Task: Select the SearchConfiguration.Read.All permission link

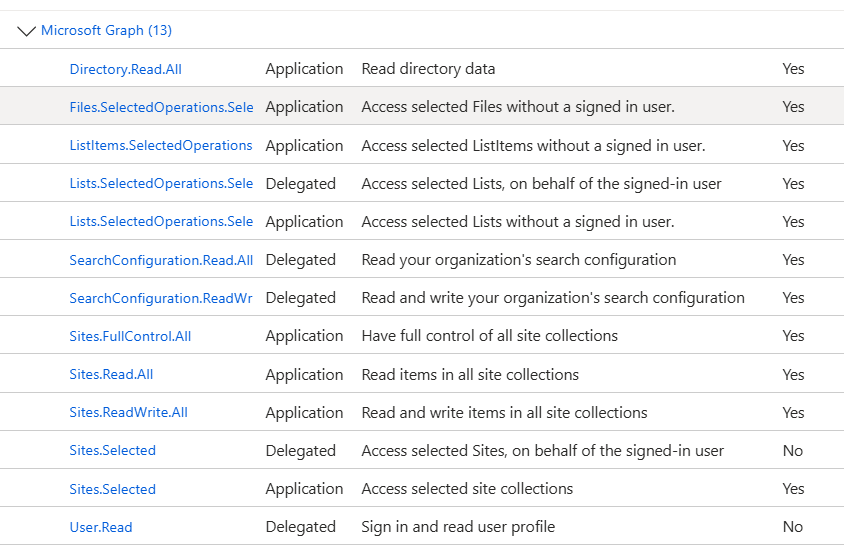Action: (x=161, y=260)
